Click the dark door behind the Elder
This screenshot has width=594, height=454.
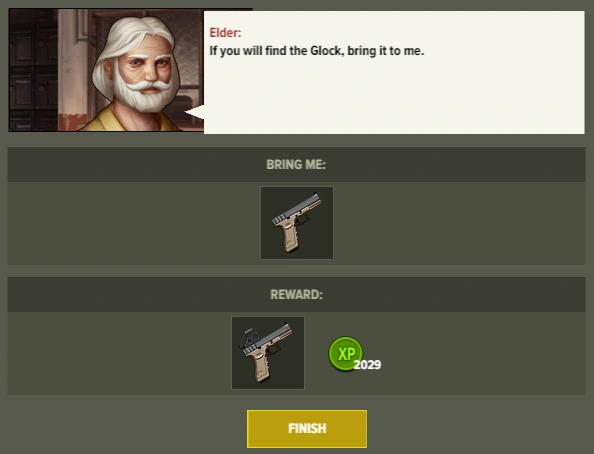(33, 70)
